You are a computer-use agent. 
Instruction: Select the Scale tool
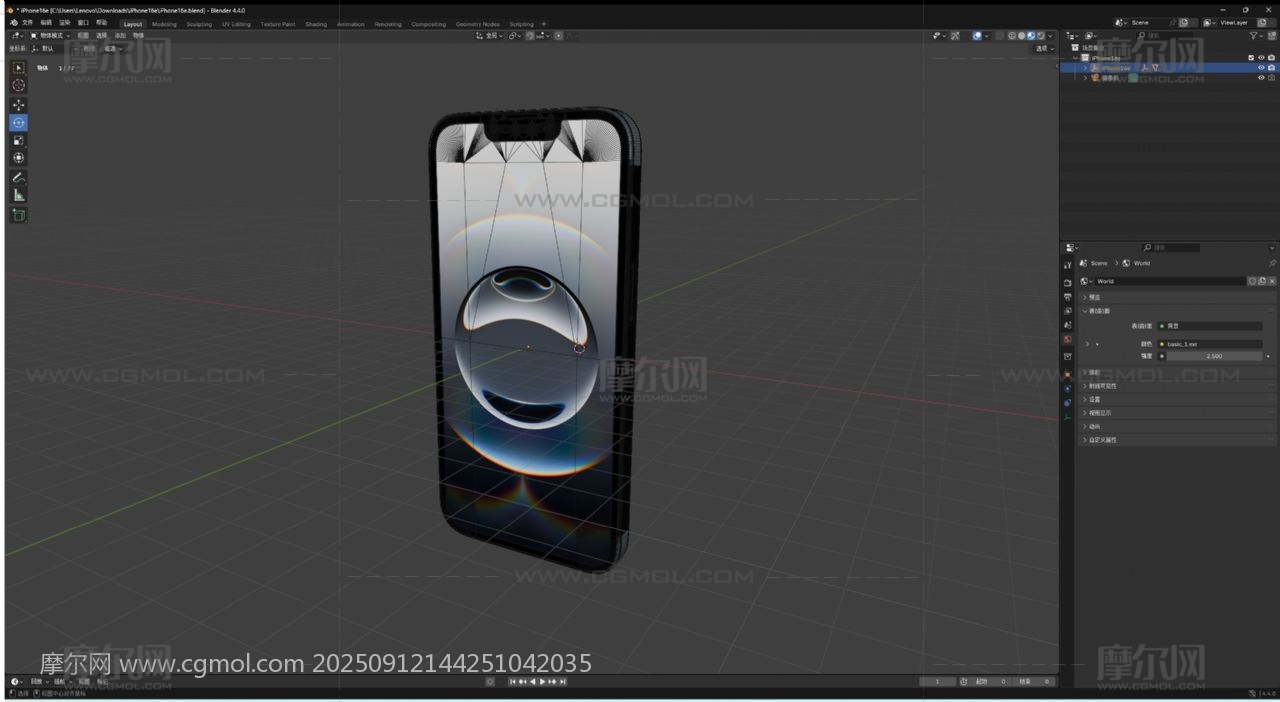pos(19,141)
